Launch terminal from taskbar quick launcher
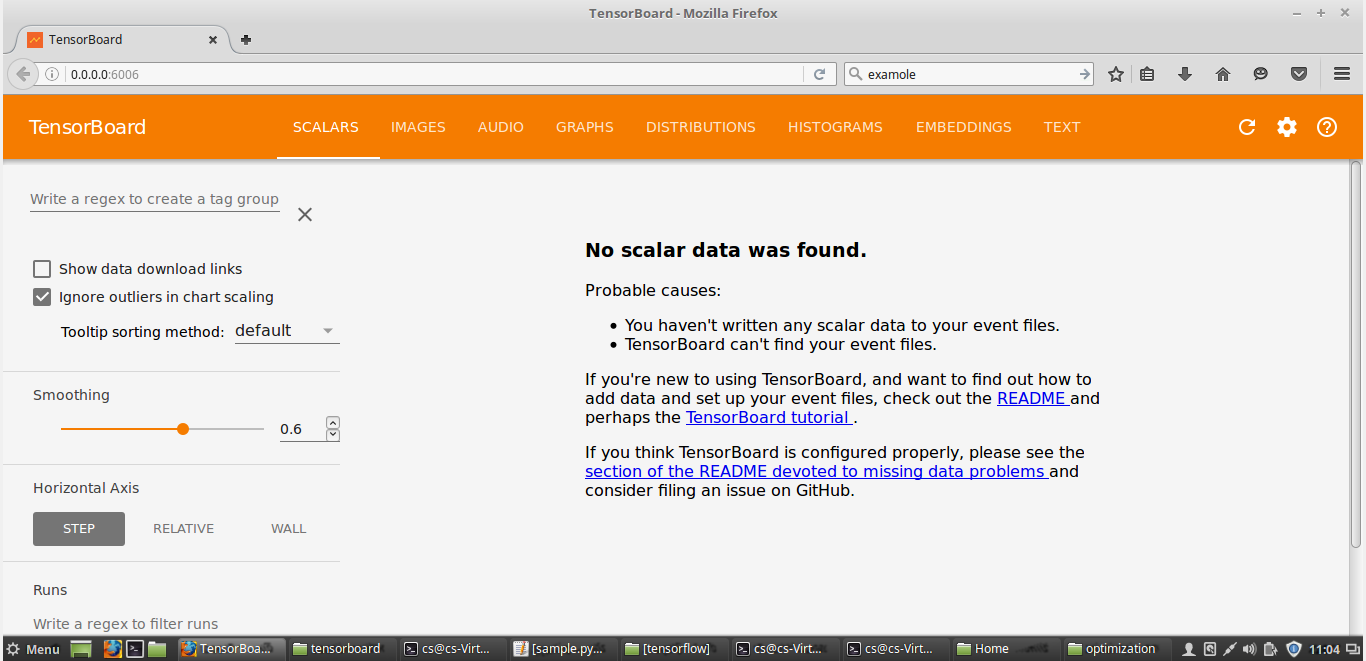 (x=135, y=649)
